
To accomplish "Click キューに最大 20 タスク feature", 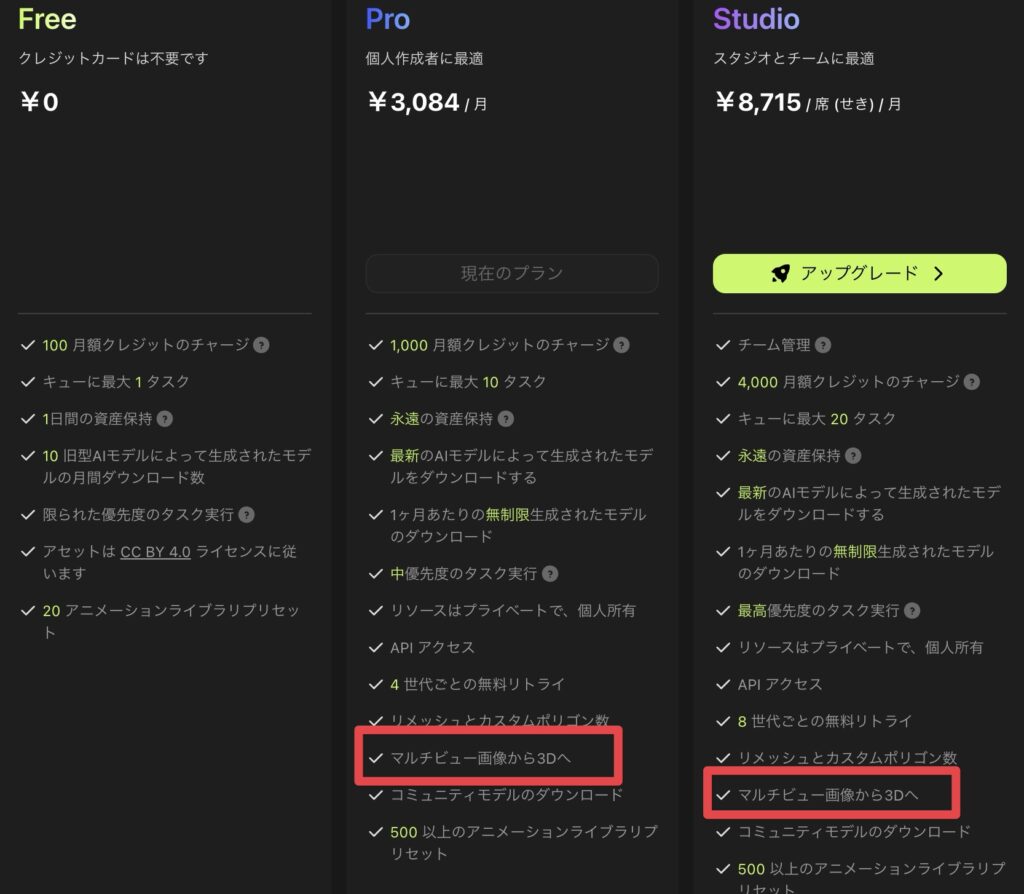I will point(816,419).
